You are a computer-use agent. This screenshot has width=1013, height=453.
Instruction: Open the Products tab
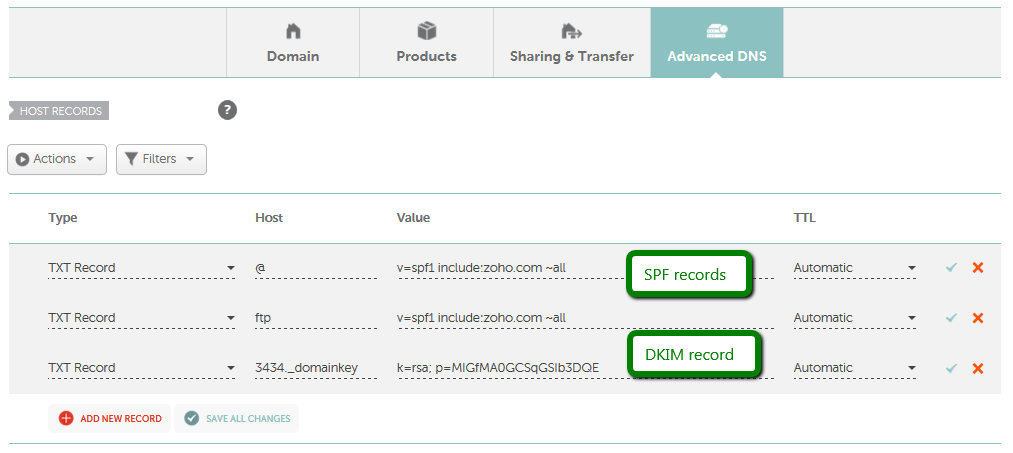(x=426, y=43)
